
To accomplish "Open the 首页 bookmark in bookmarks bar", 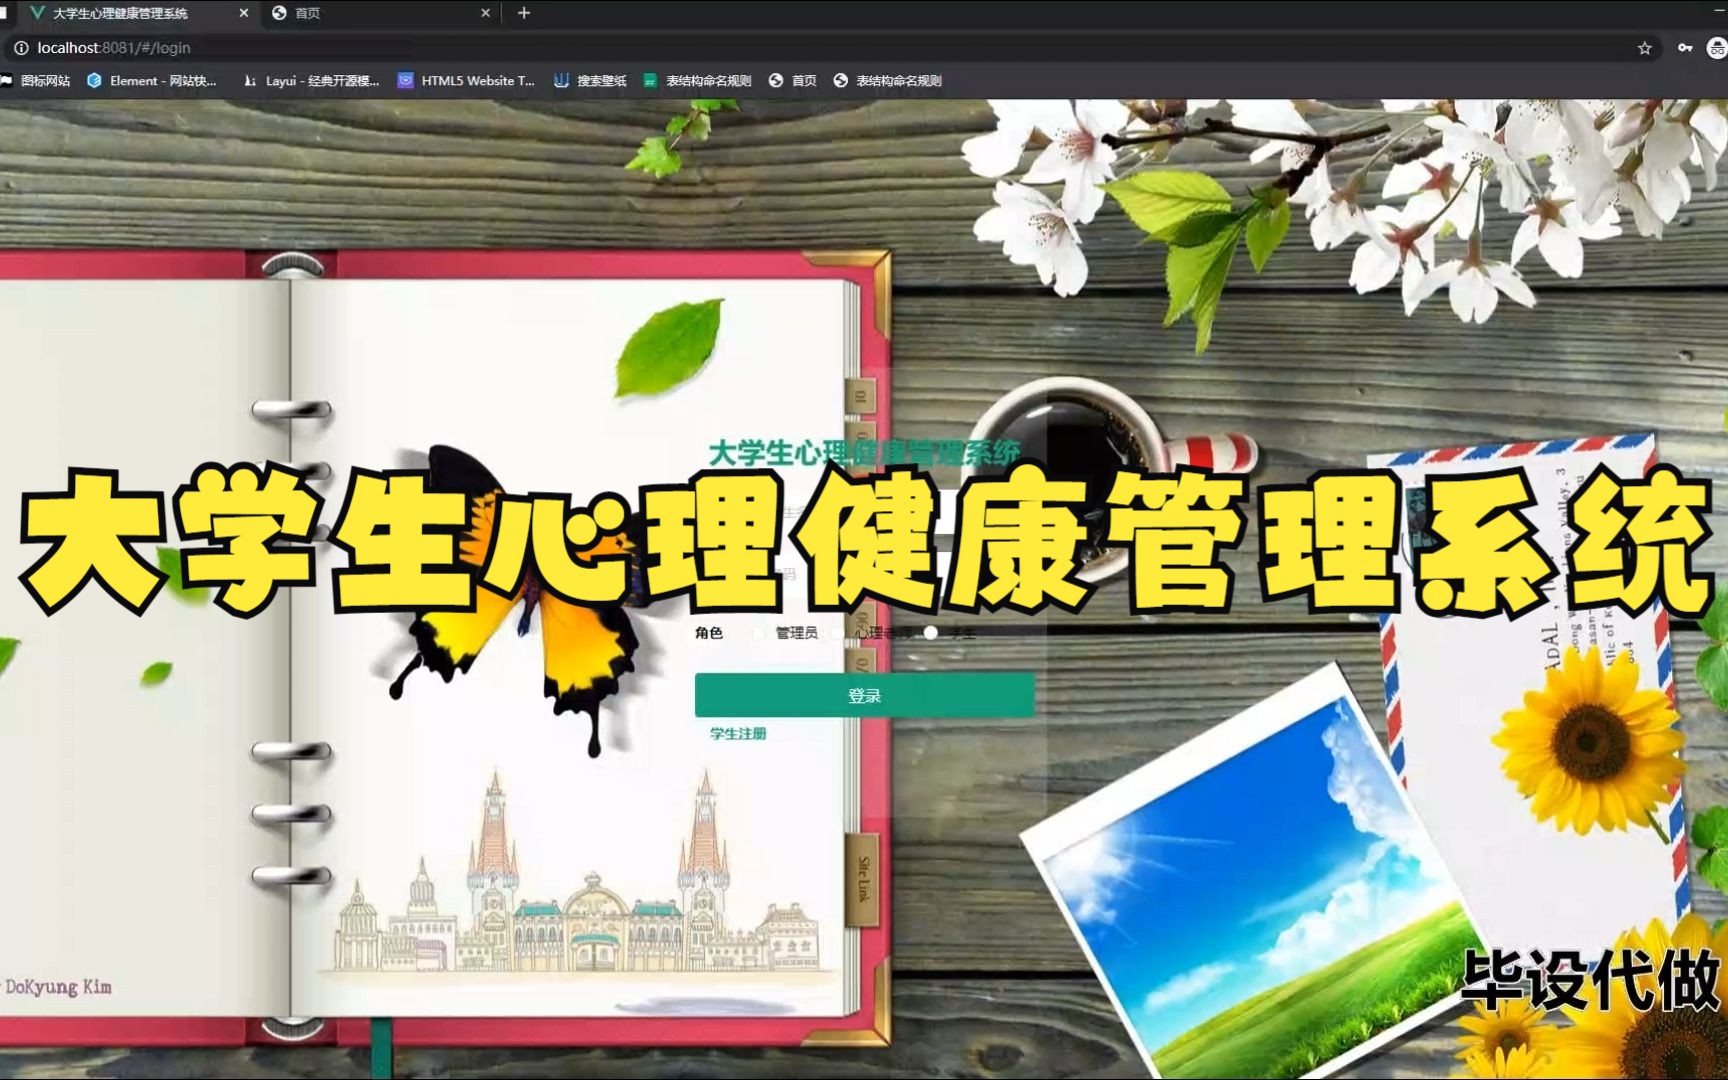I will pyautogui.click(x=793, y=81).
